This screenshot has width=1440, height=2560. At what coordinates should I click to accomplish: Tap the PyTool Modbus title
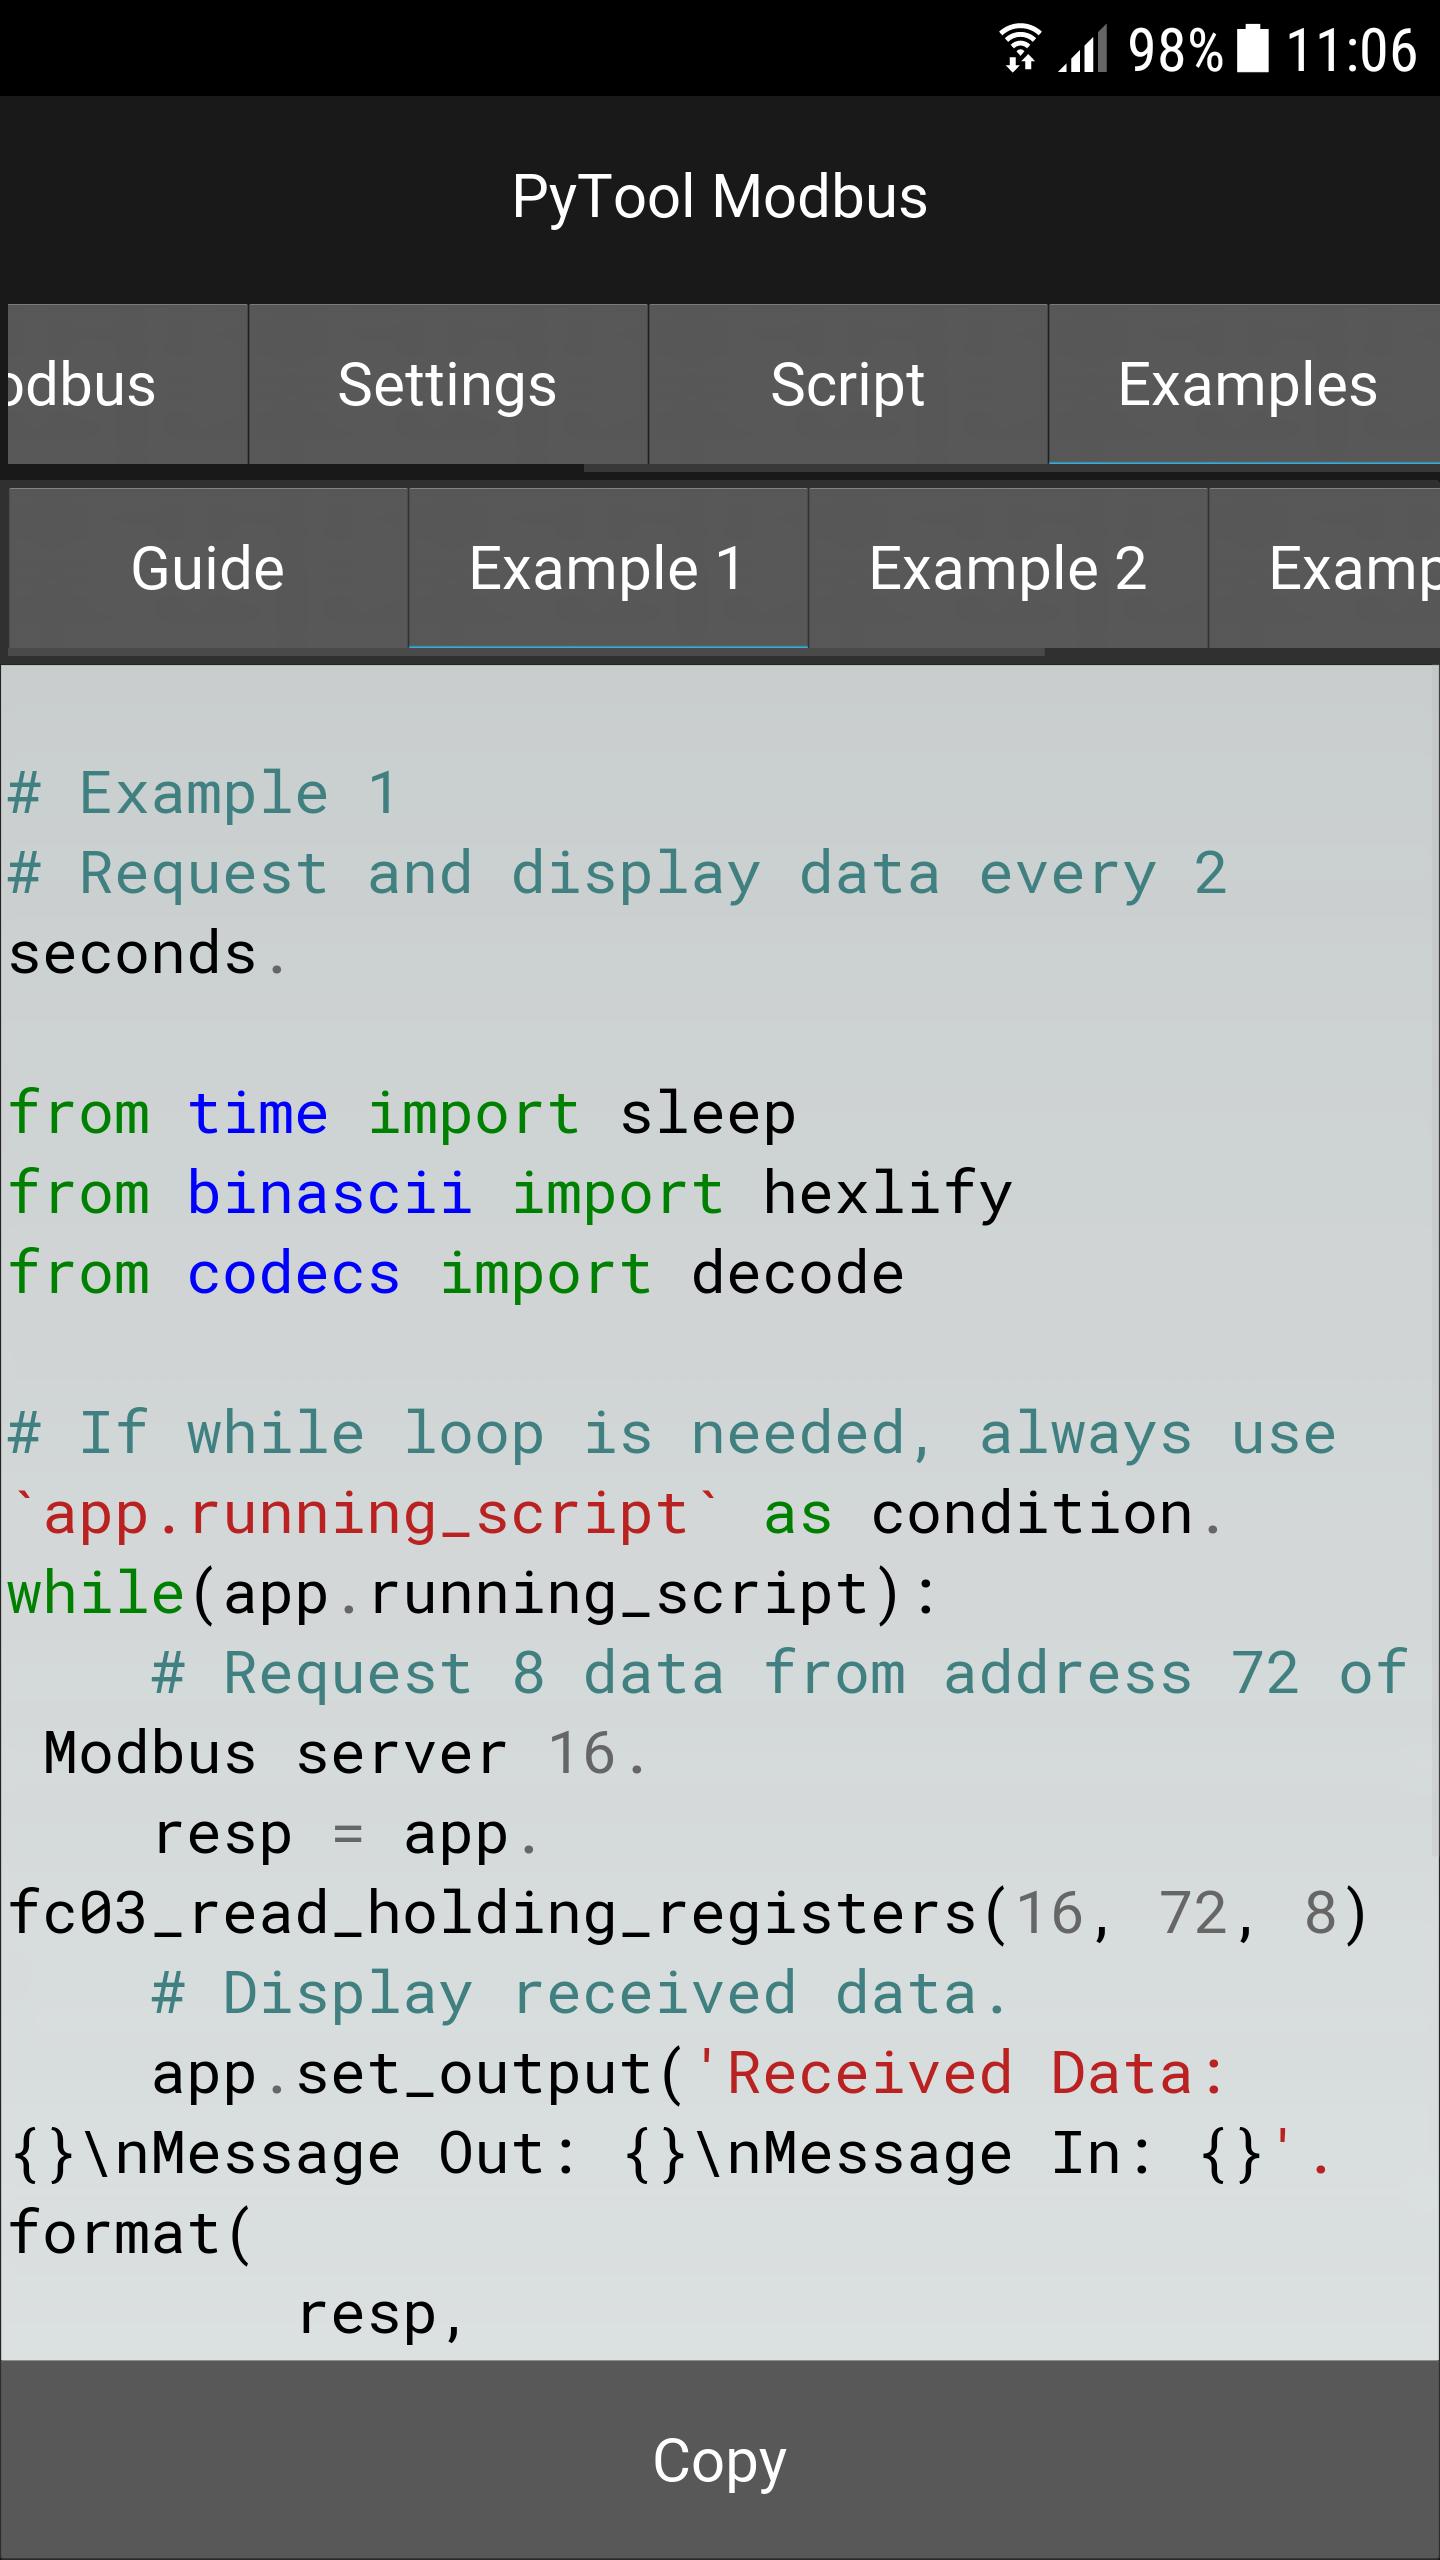[720, 196]
